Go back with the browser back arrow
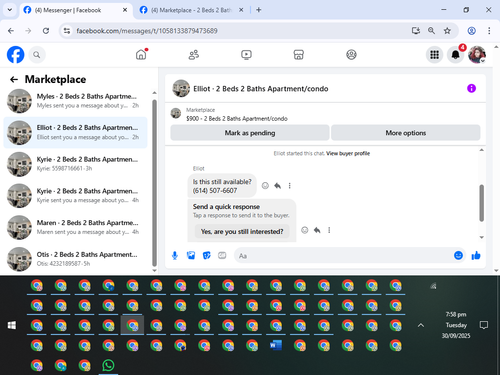Viewport: 500px width, 375px height. (x=11, y=31)
